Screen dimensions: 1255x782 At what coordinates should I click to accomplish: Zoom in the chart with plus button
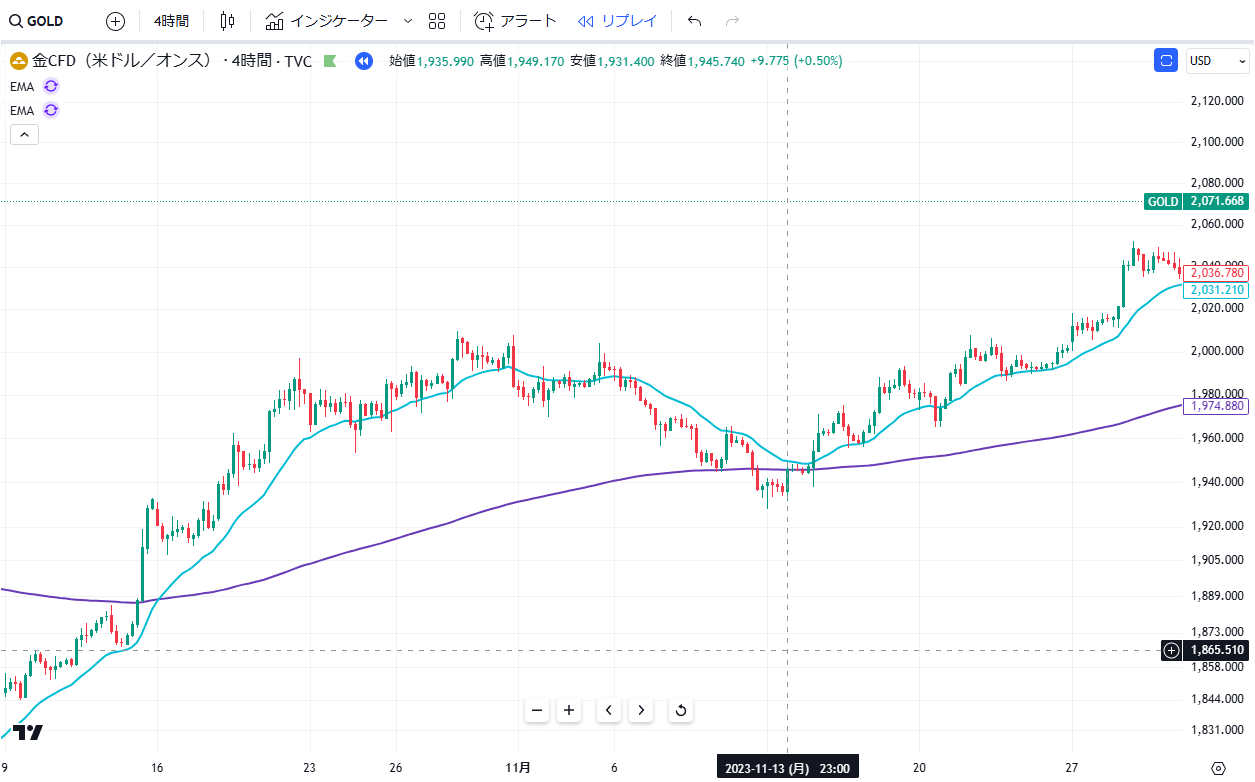click(x=569, y=711)
